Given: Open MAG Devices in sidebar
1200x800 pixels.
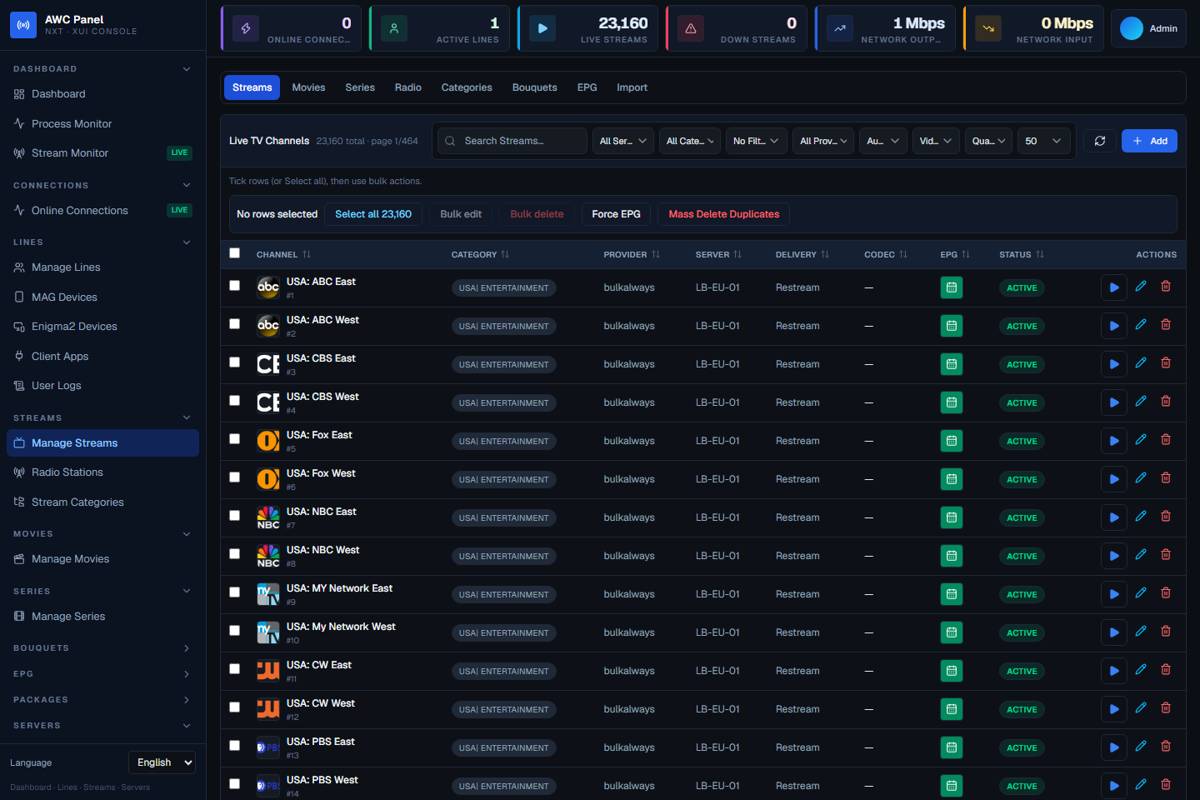Looking at the screenshot, I should click(x=103, y=297).
